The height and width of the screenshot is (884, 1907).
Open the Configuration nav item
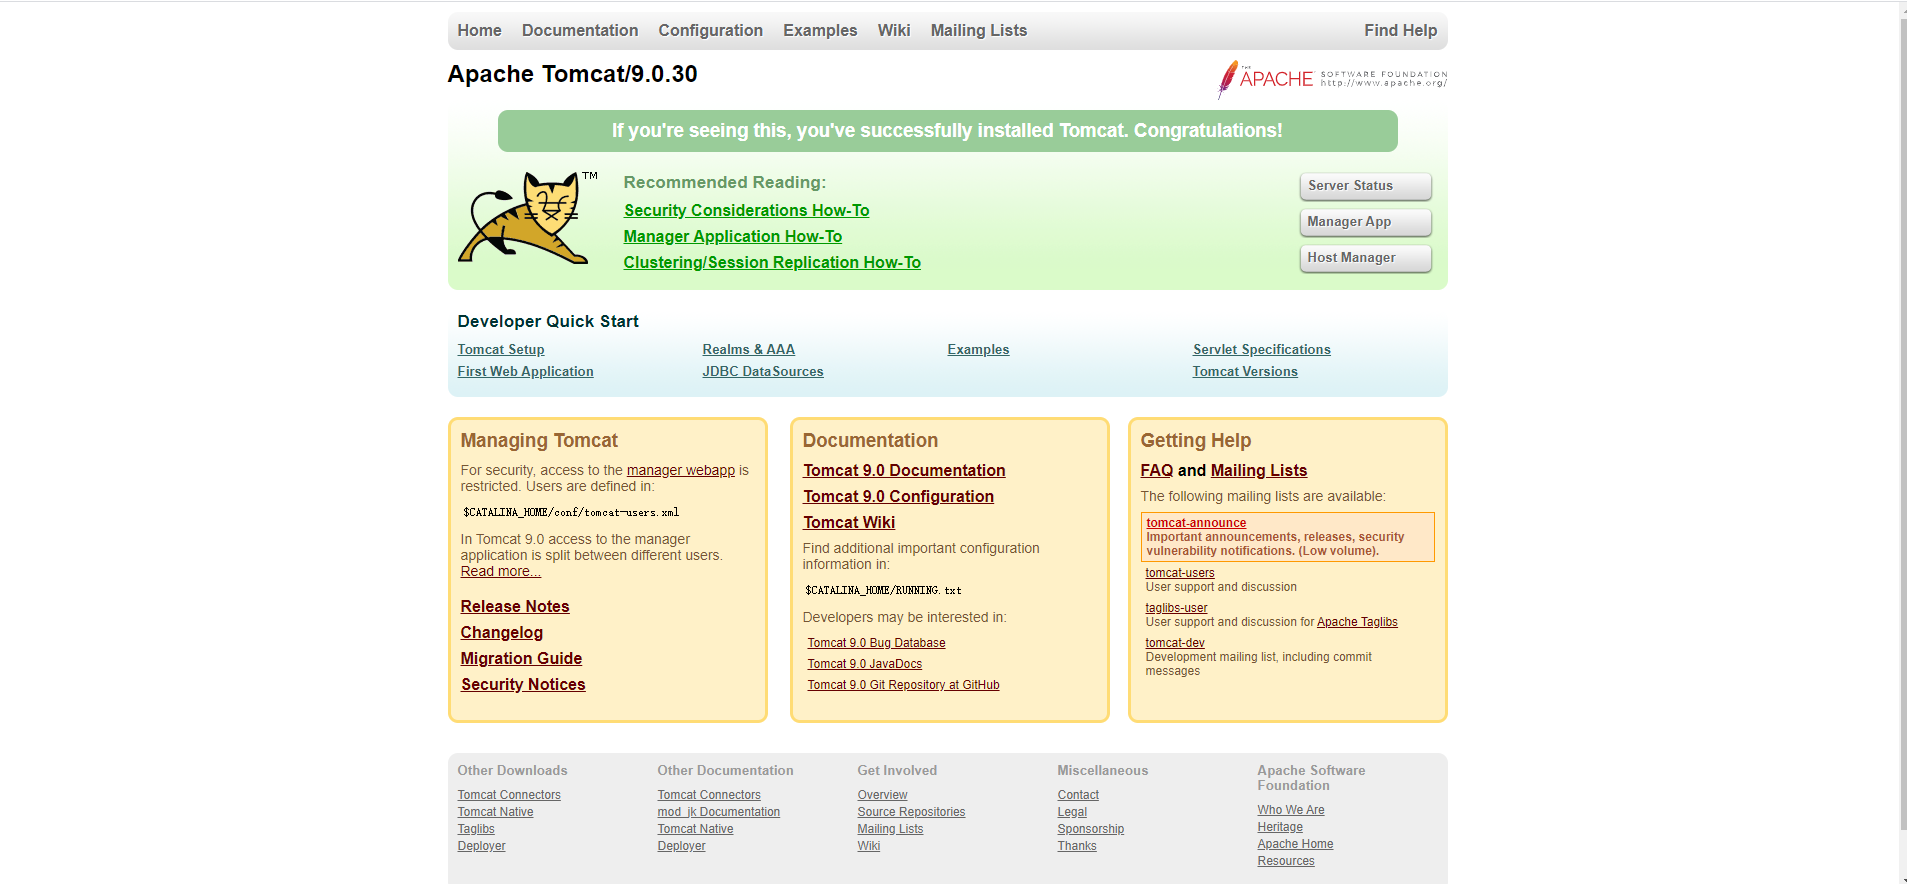click(710, 31)
